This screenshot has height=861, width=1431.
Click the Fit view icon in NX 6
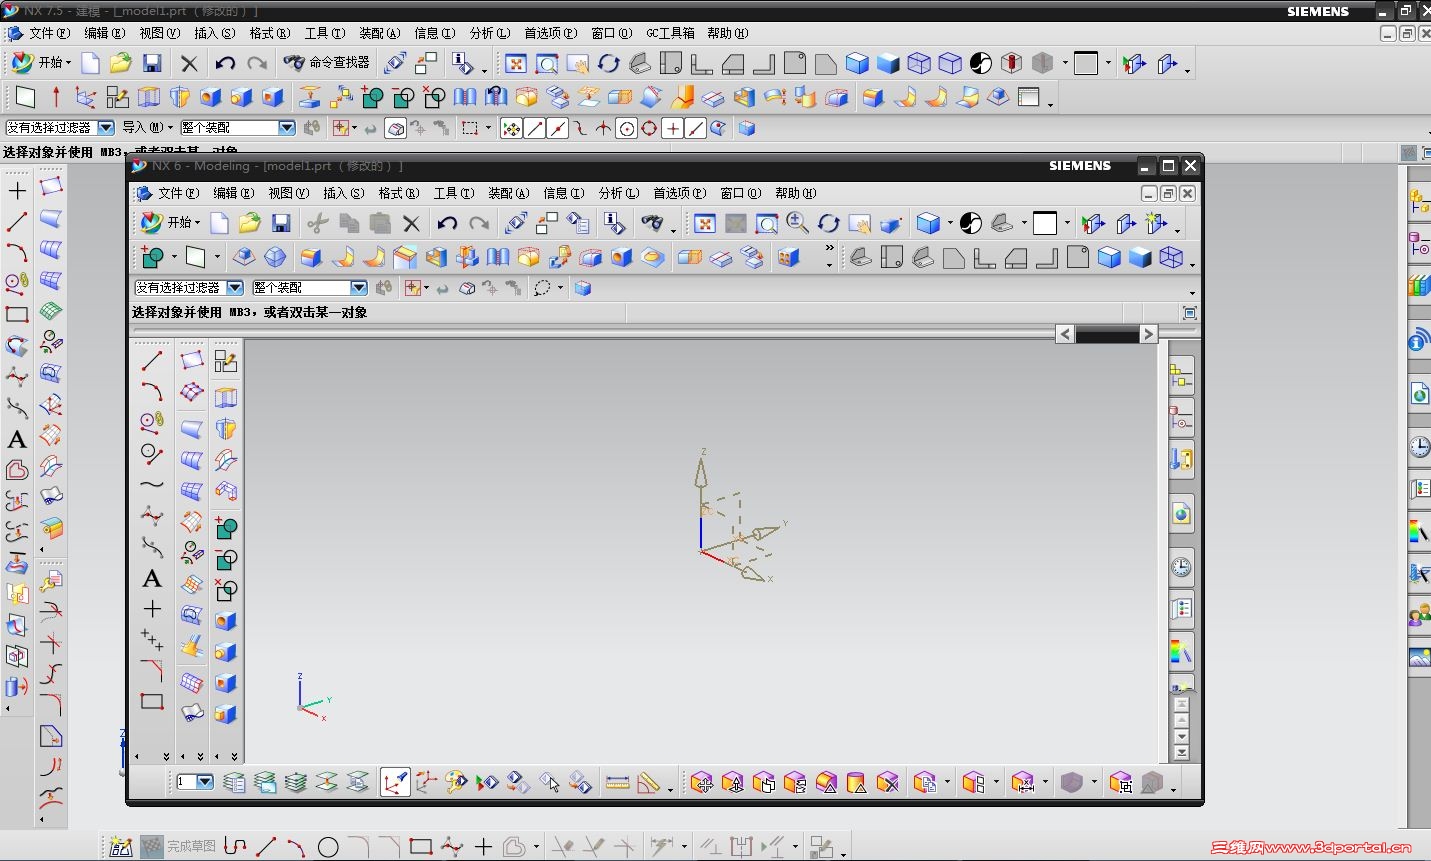click(x=705, y=223)
